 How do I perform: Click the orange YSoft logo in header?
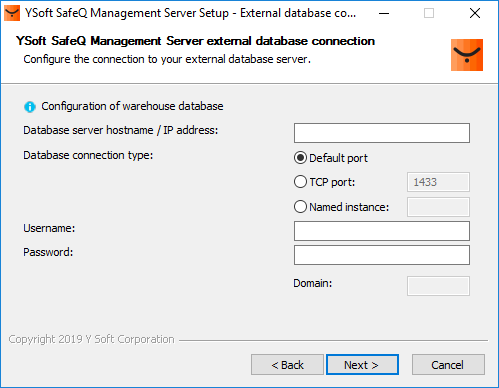(x=467, y=55)
